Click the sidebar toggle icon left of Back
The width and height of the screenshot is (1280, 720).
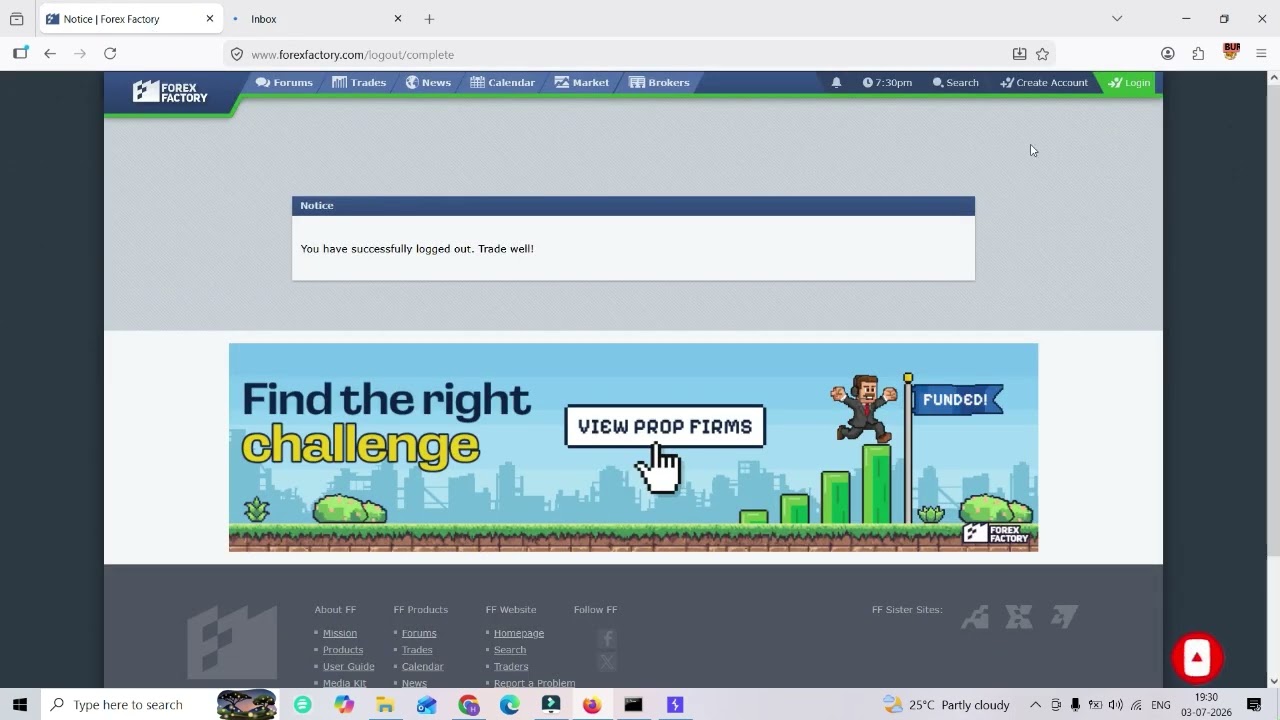[x=20, y=54]
